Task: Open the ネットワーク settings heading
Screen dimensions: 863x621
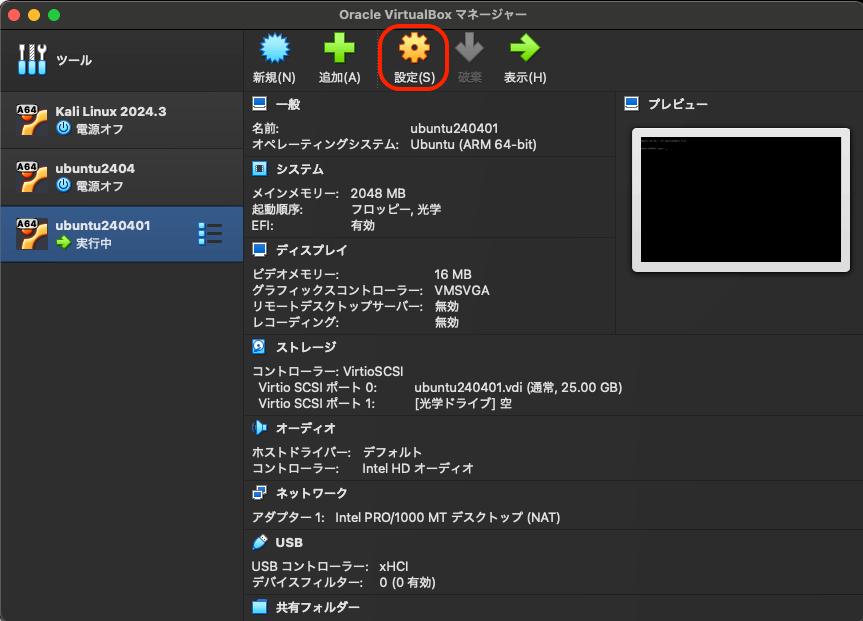Action: pyautogui.click(x=312, y=493)
